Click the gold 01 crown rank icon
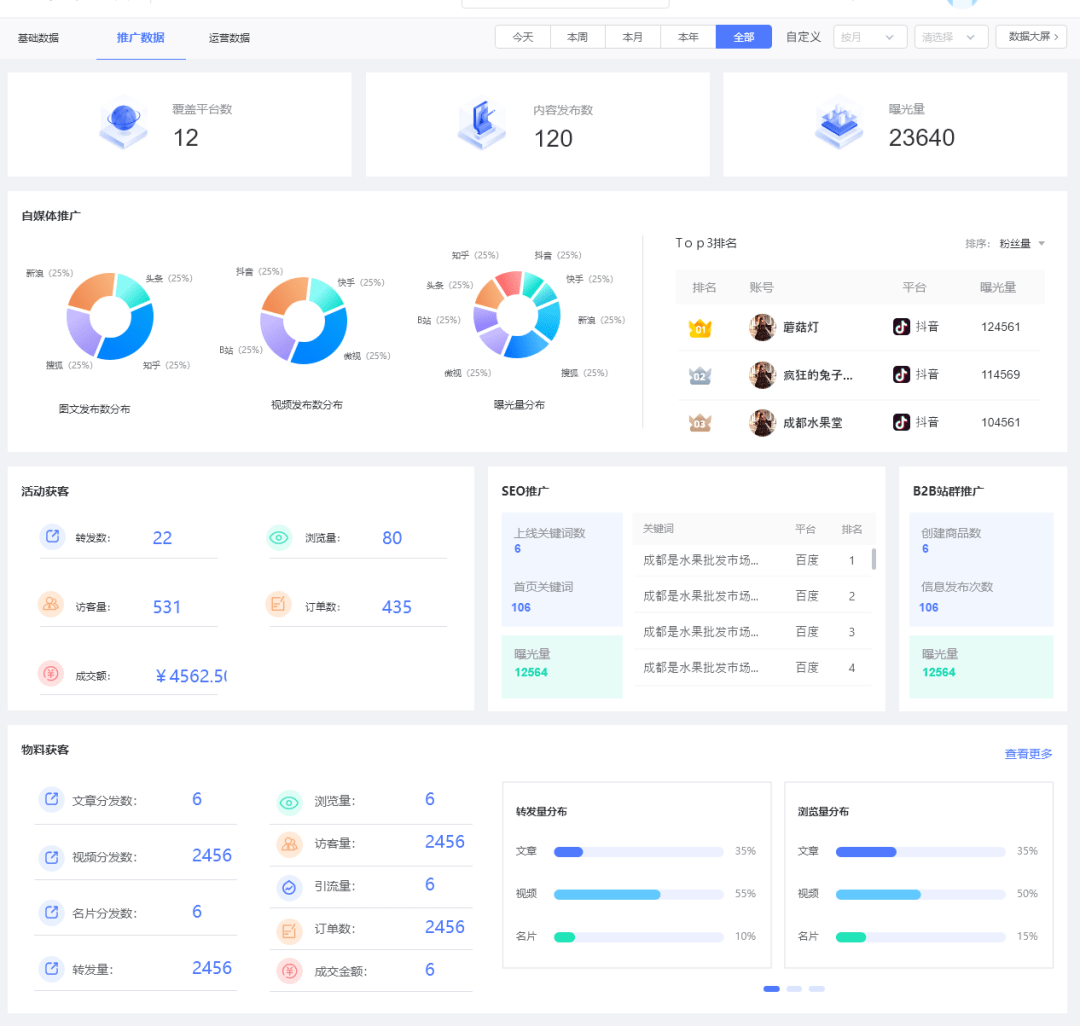1080x1026 pixels. (700, 328)
